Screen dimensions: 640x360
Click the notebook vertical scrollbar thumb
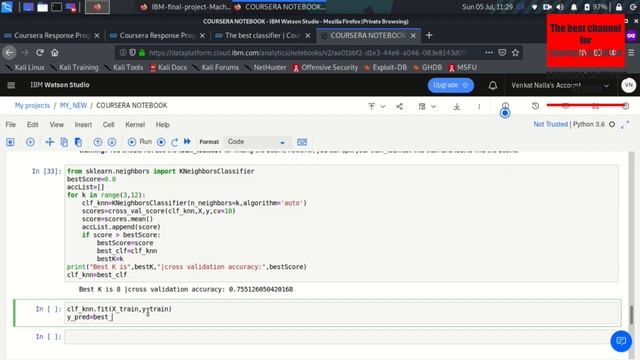(x=631, y=315)
